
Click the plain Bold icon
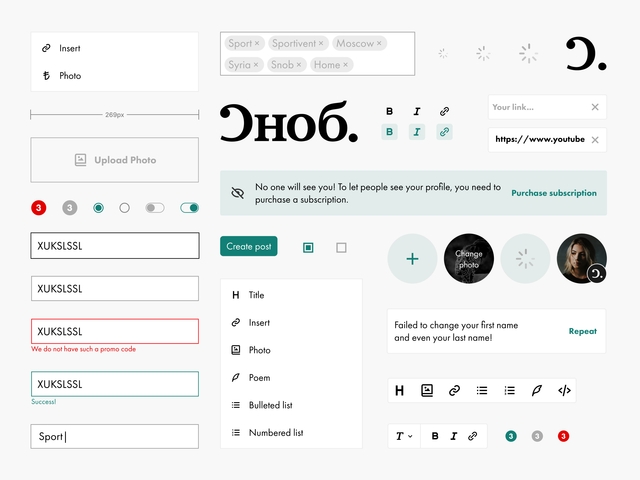coord(389,111)
